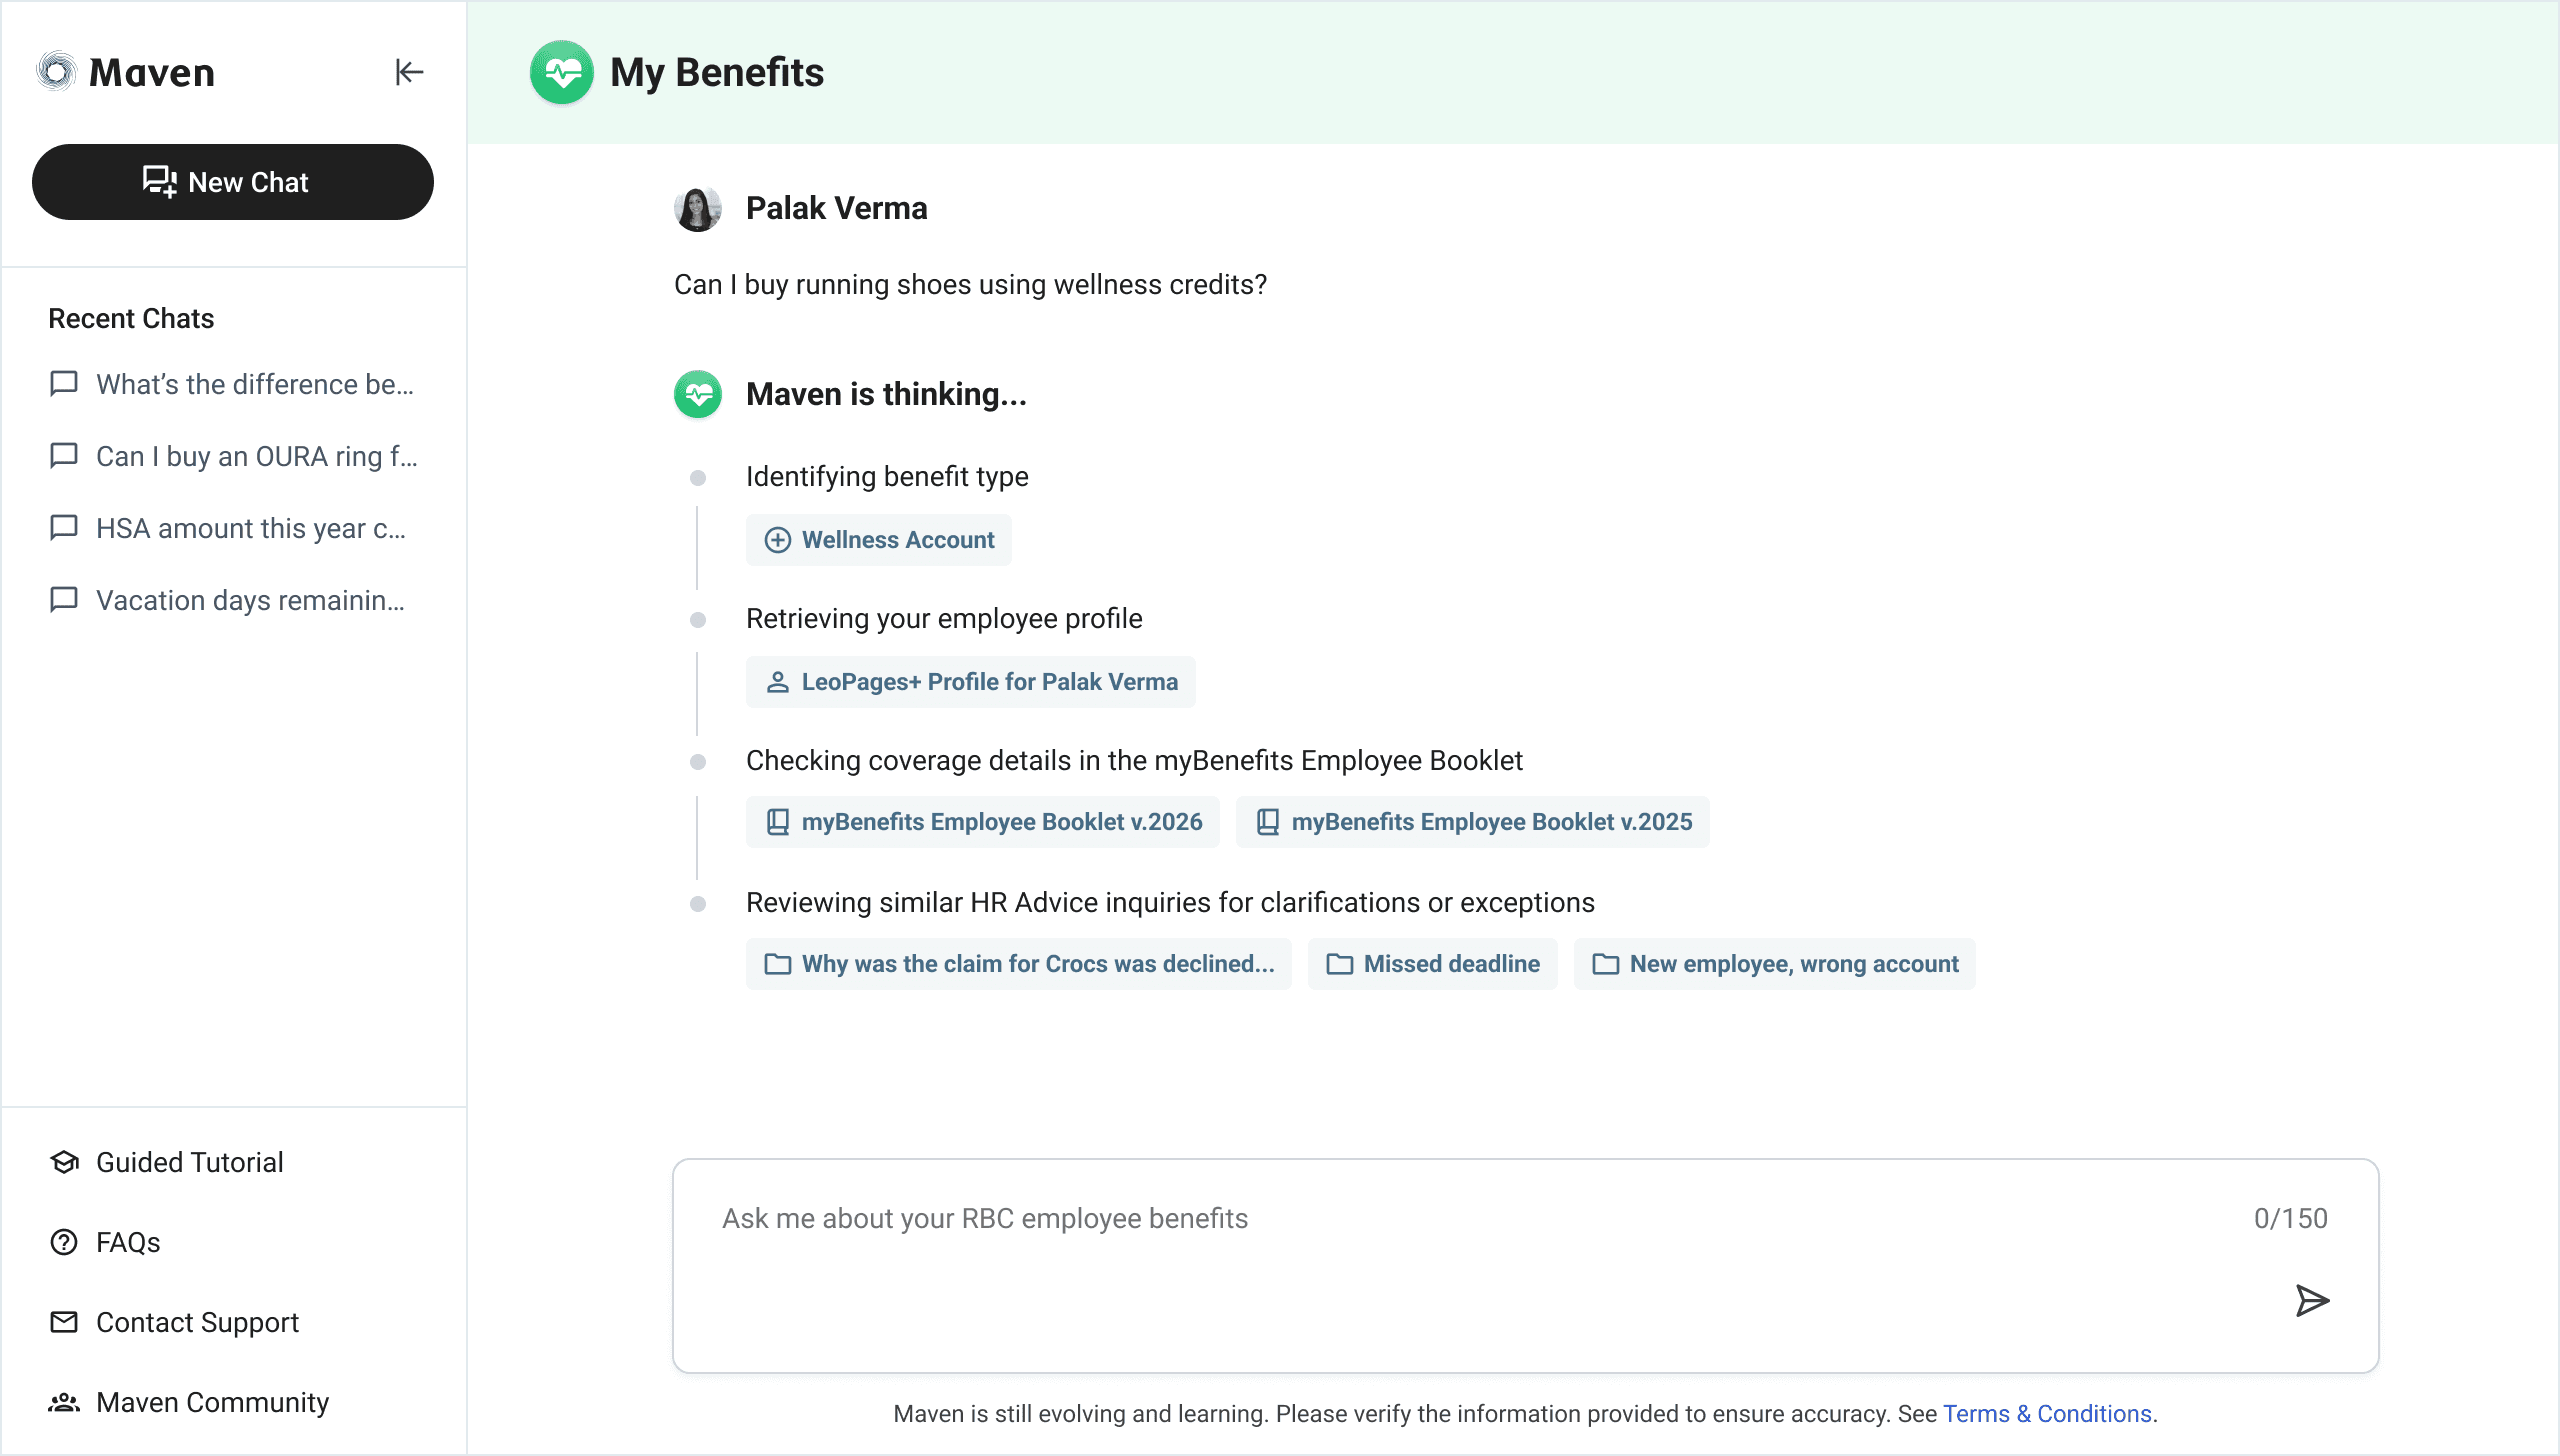Viewport: 2560px width, 1456px height.
Task: Collapse the sidebar using the arrow icon
Action: 409,72
